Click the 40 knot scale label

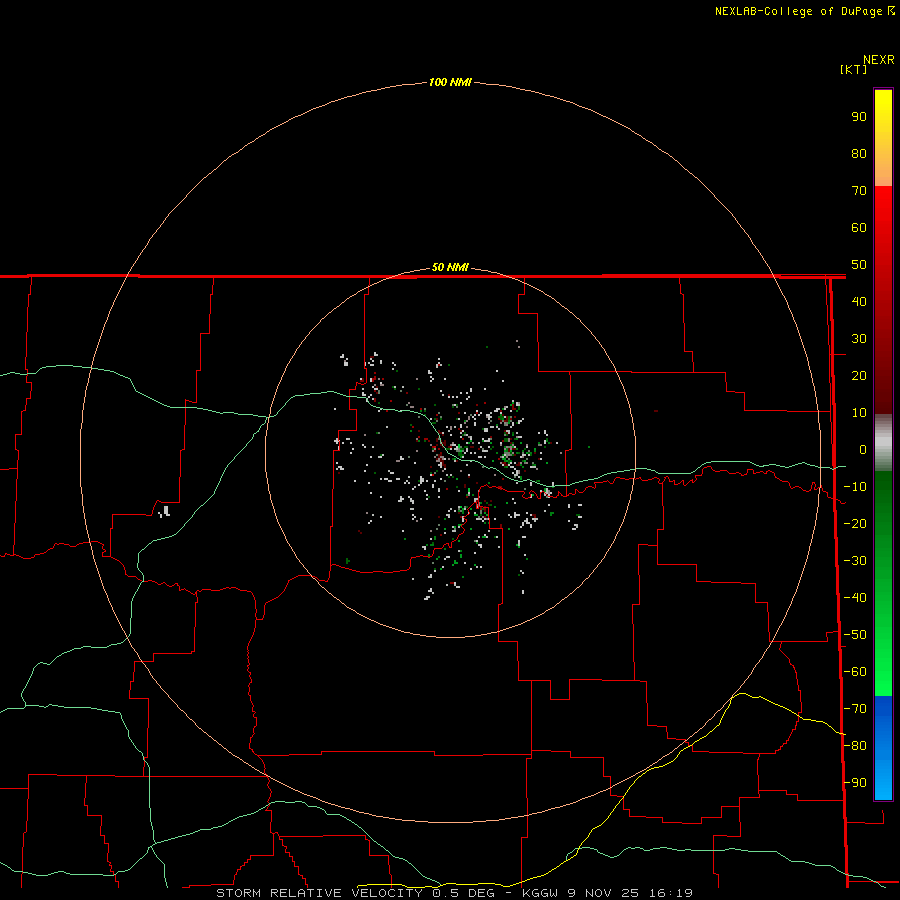click(x=859, y=301)
